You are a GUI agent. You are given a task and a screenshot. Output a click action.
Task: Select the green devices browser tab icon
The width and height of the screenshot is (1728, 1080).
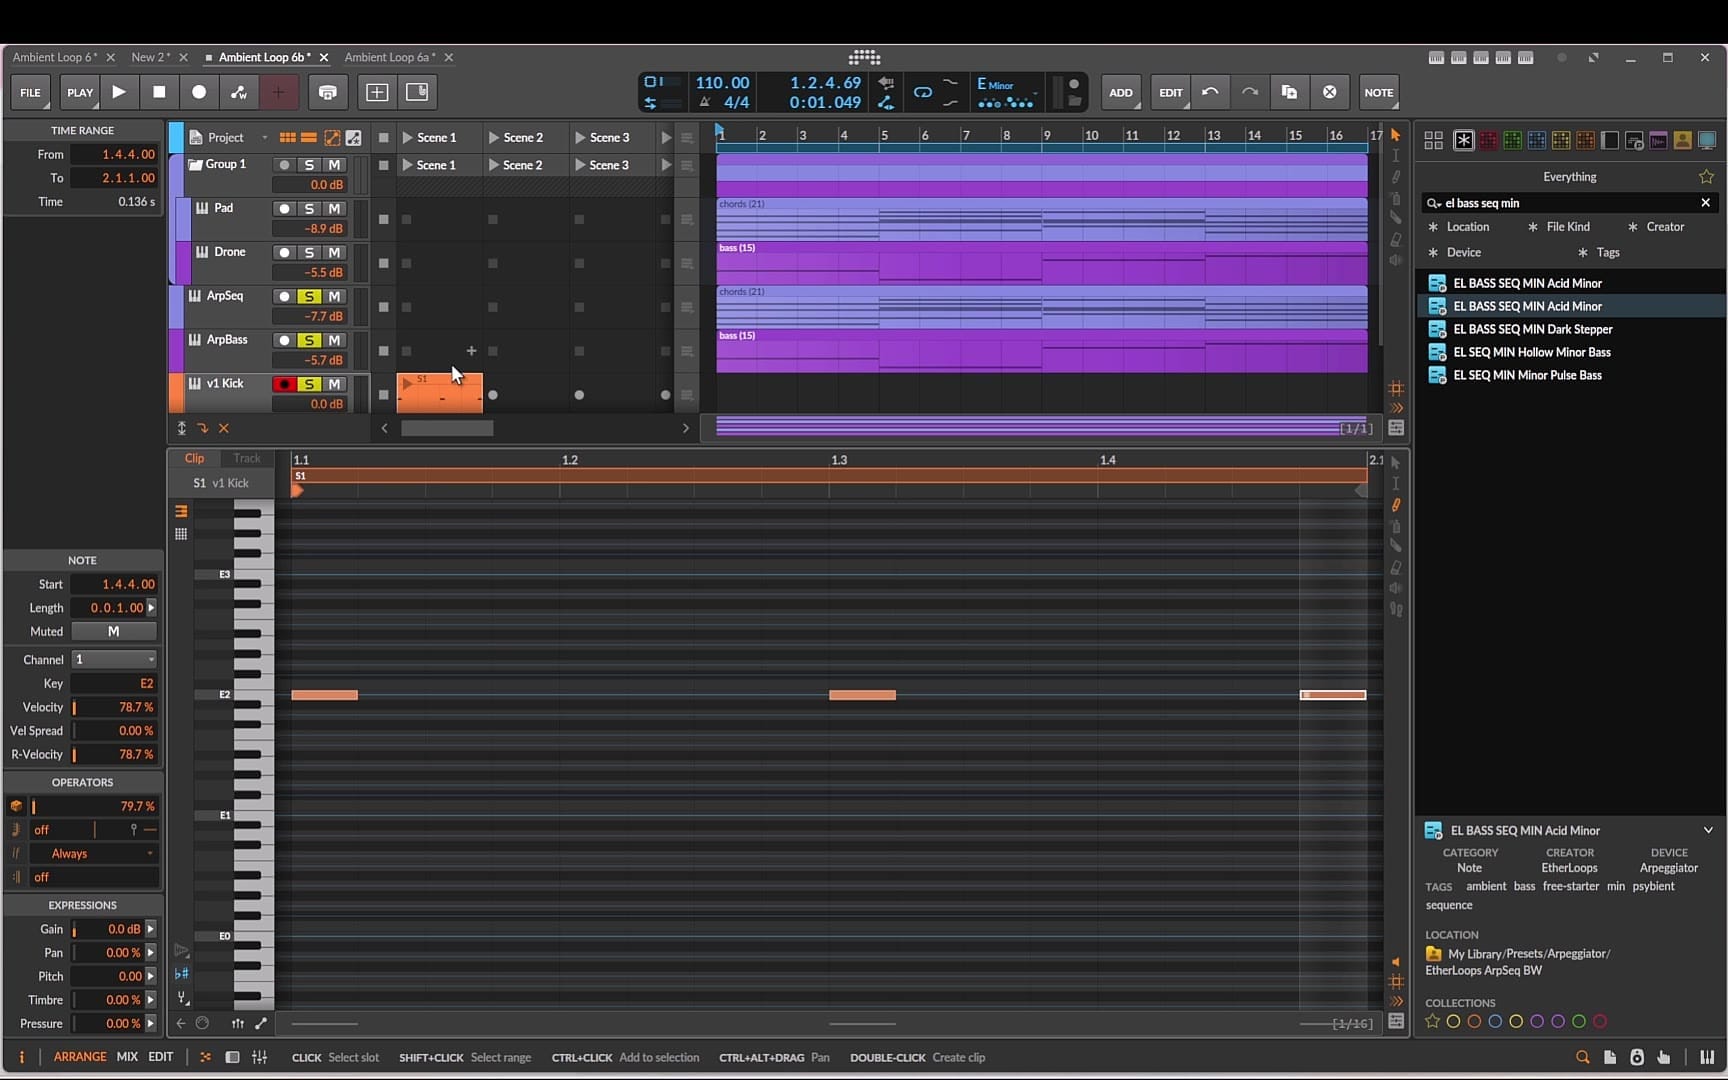(x=1512, y=140)
